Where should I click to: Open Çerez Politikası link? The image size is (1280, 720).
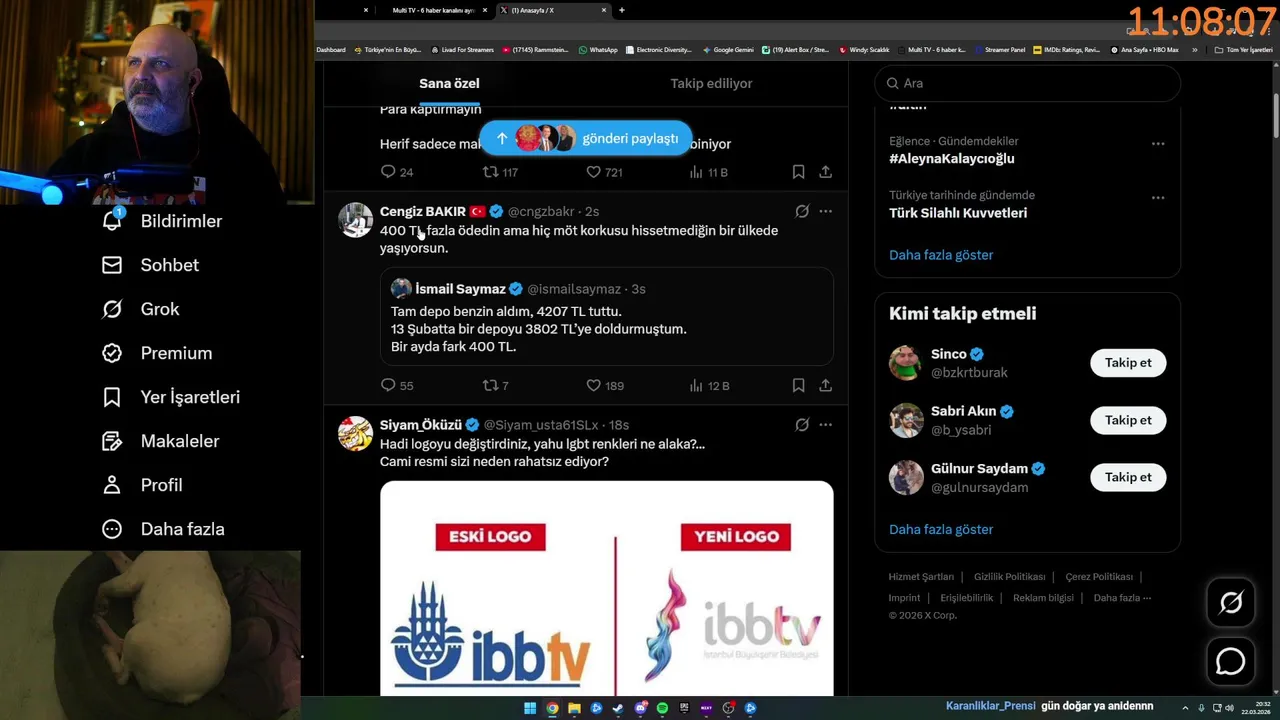(1099, 577)
